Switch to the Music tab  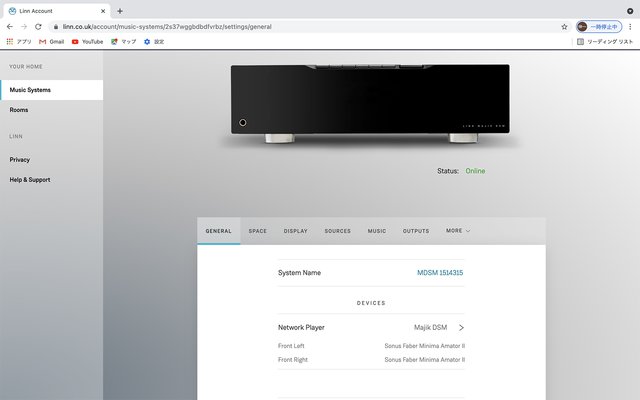(377, 231)
